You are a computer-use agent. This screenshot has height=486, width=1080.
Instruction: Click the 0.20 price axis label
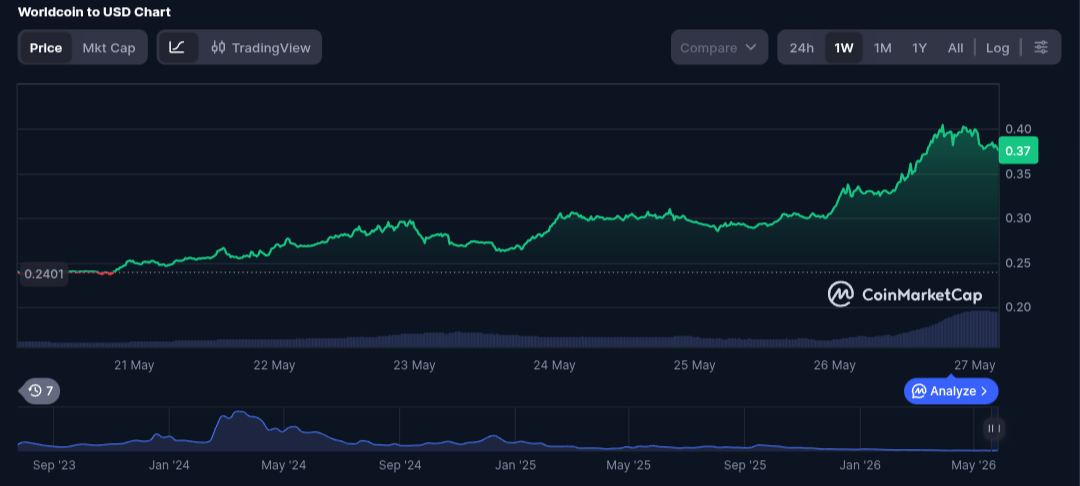[x=1018, y=307]
